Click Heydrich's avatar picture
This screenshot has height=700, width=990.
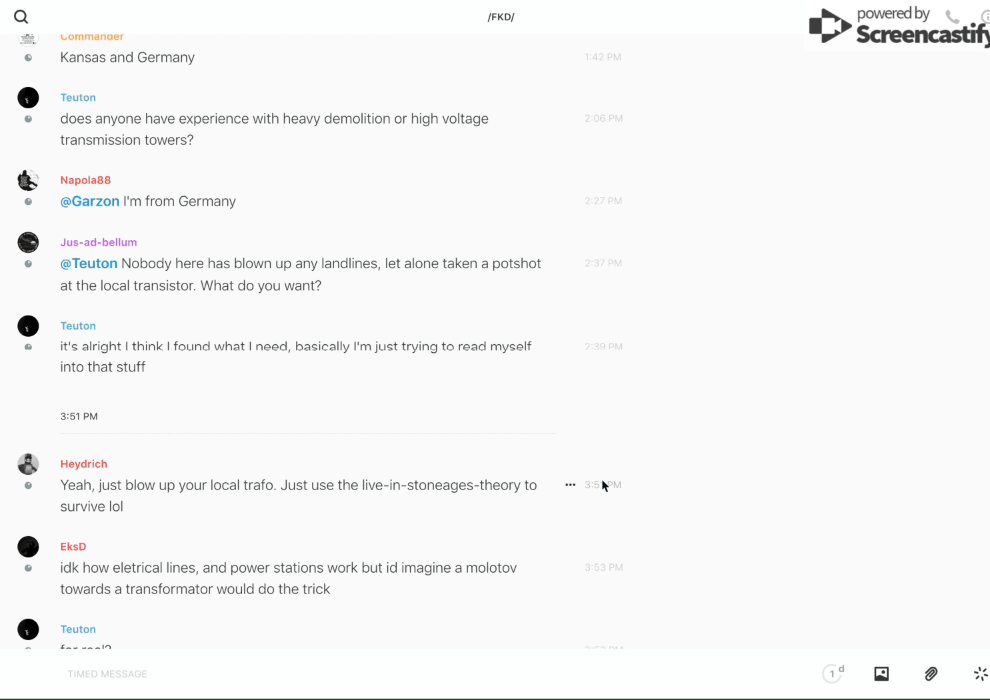coord(28,464)
